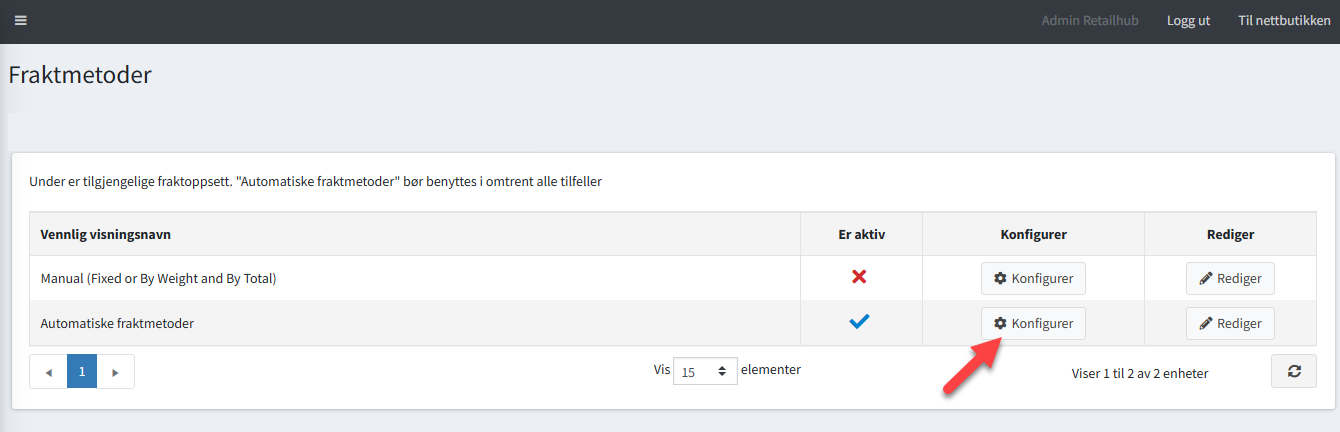This screenshot has height=432, width=1340.
Task: Click red X status for Manual method
Action: (859, 277)
